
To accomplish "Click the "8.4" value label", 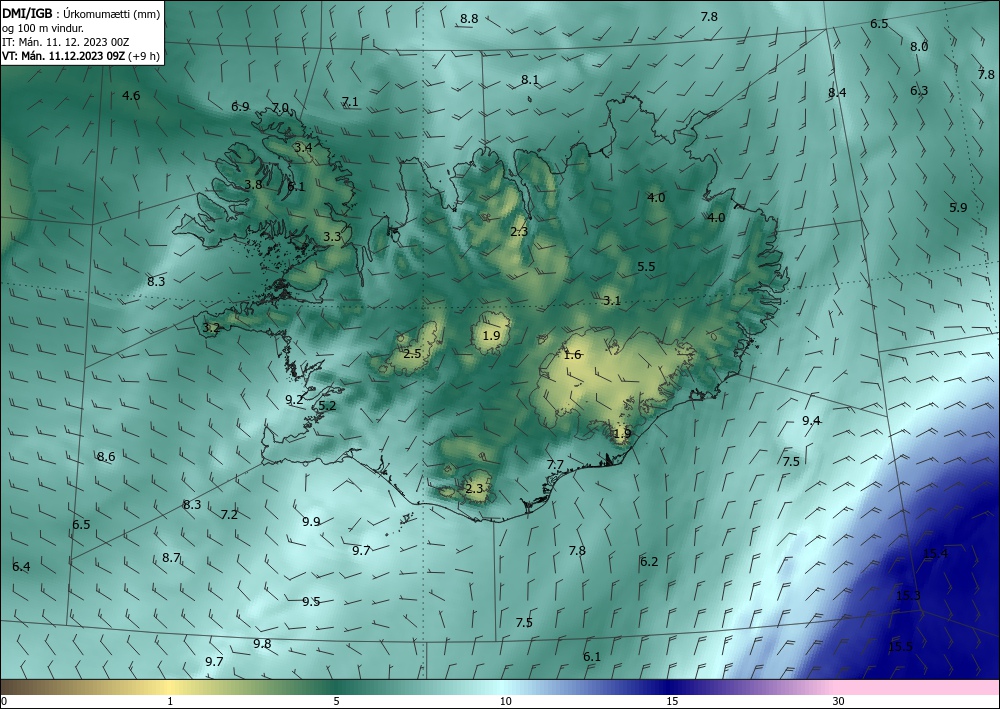I will tap(837, 92).
